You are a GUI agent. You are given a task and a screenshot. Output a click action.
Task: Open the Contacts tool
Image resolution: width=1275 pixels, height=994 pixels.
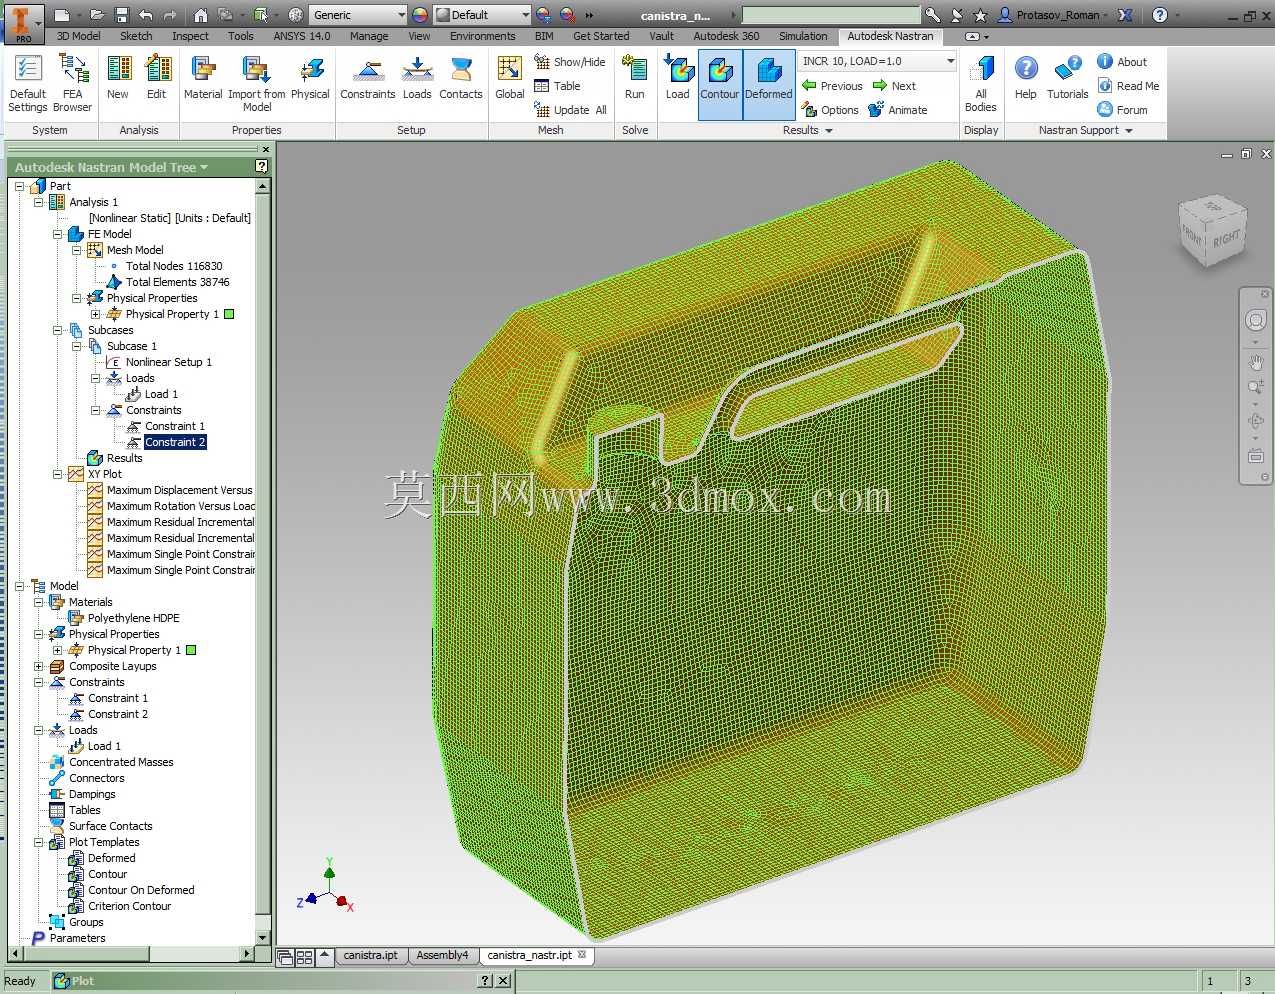tap(461, 77)
